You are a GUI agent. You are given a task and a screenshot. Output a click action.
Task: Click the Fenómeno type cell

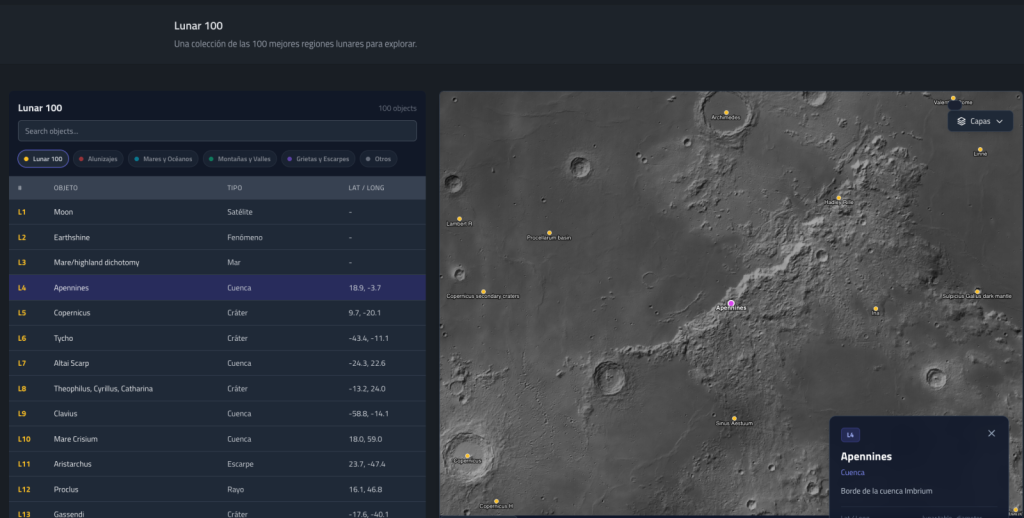tap(245, 237)
